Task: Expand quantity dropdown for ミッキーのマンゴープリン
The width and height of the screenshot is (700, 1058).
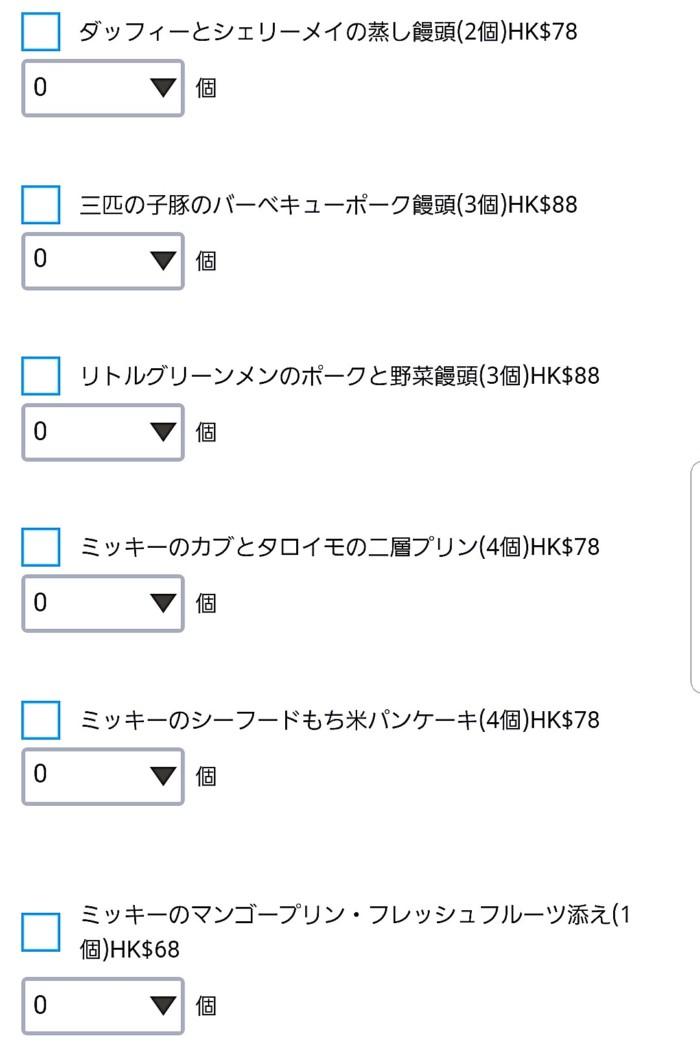Action: pos(103,1005)
